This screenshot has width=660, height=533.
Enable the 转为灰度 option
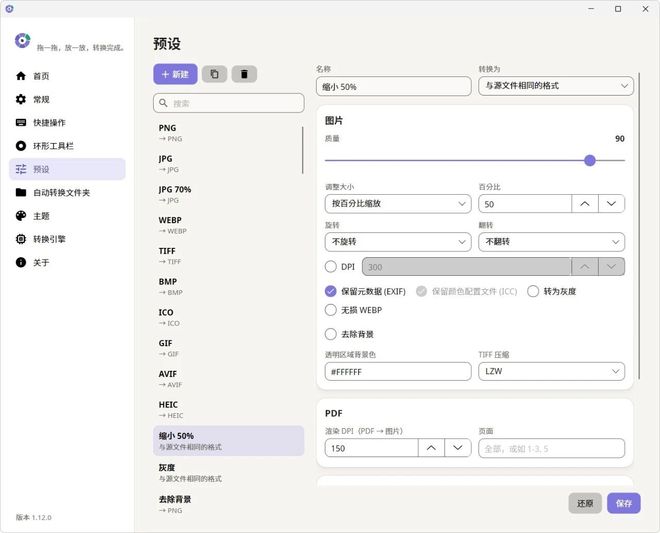(533, 291)
